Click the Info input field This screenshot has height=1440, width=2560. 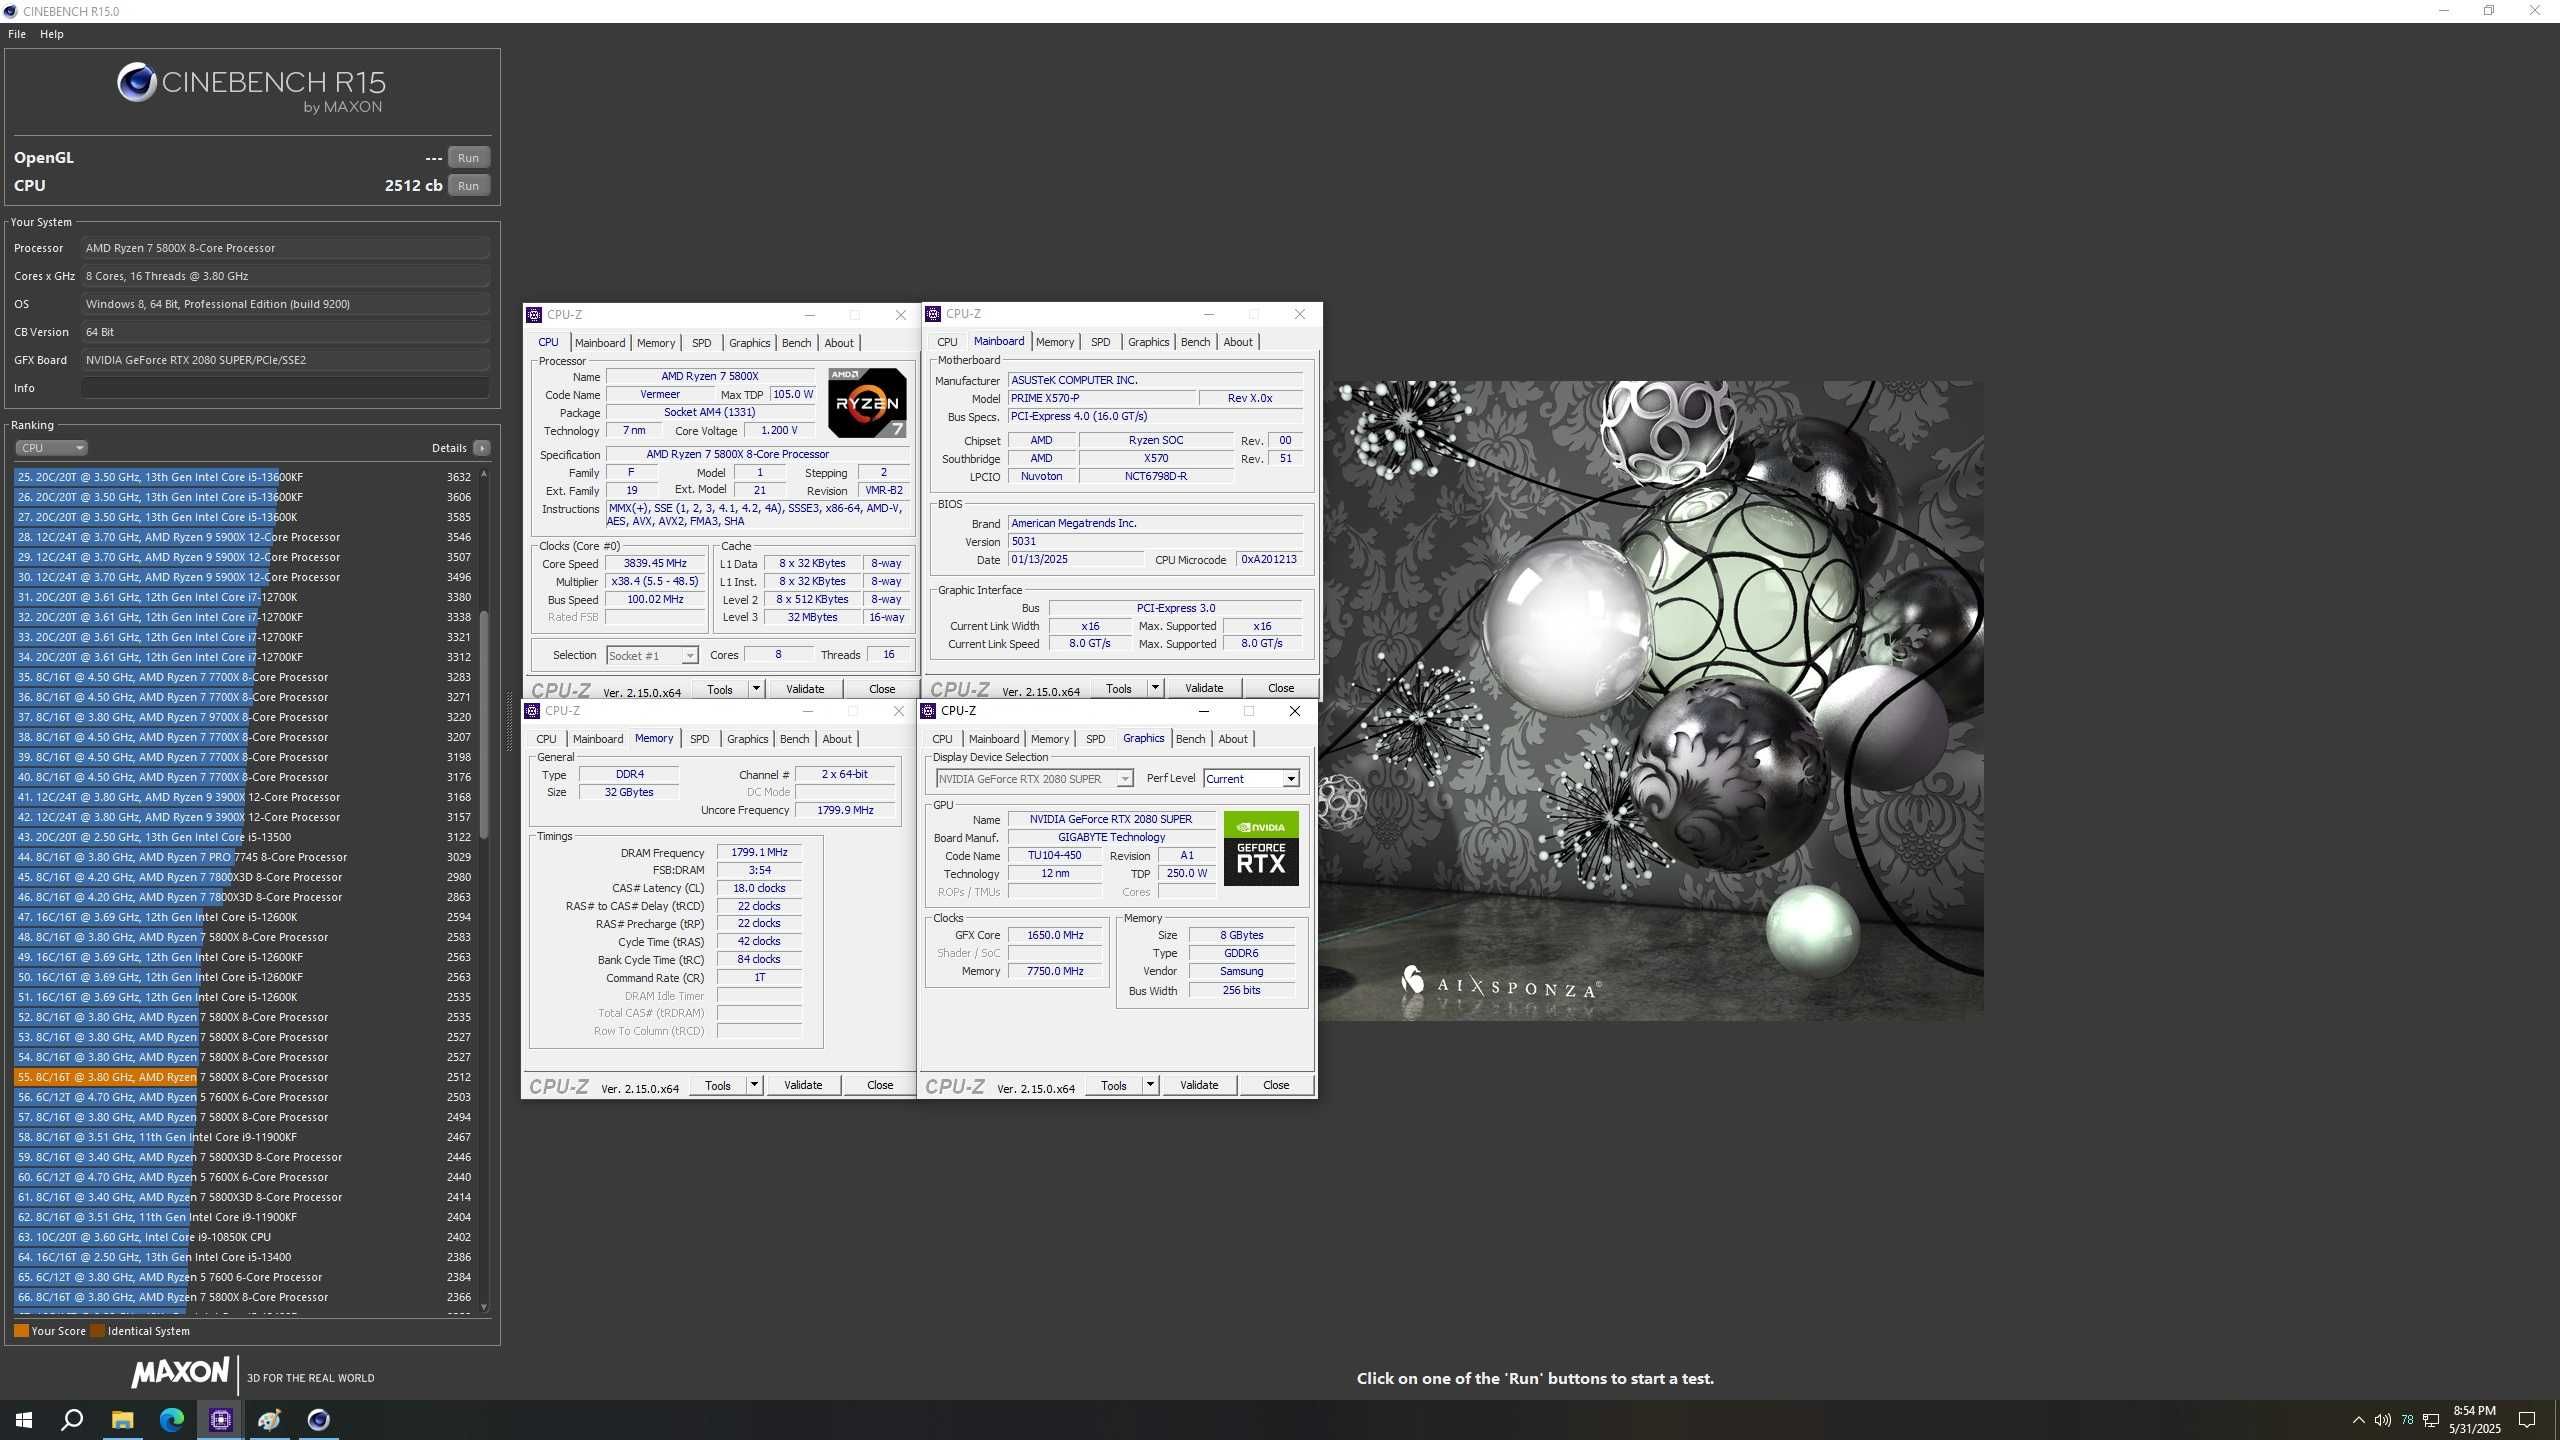pyautogui.click(x=286, y=388)
